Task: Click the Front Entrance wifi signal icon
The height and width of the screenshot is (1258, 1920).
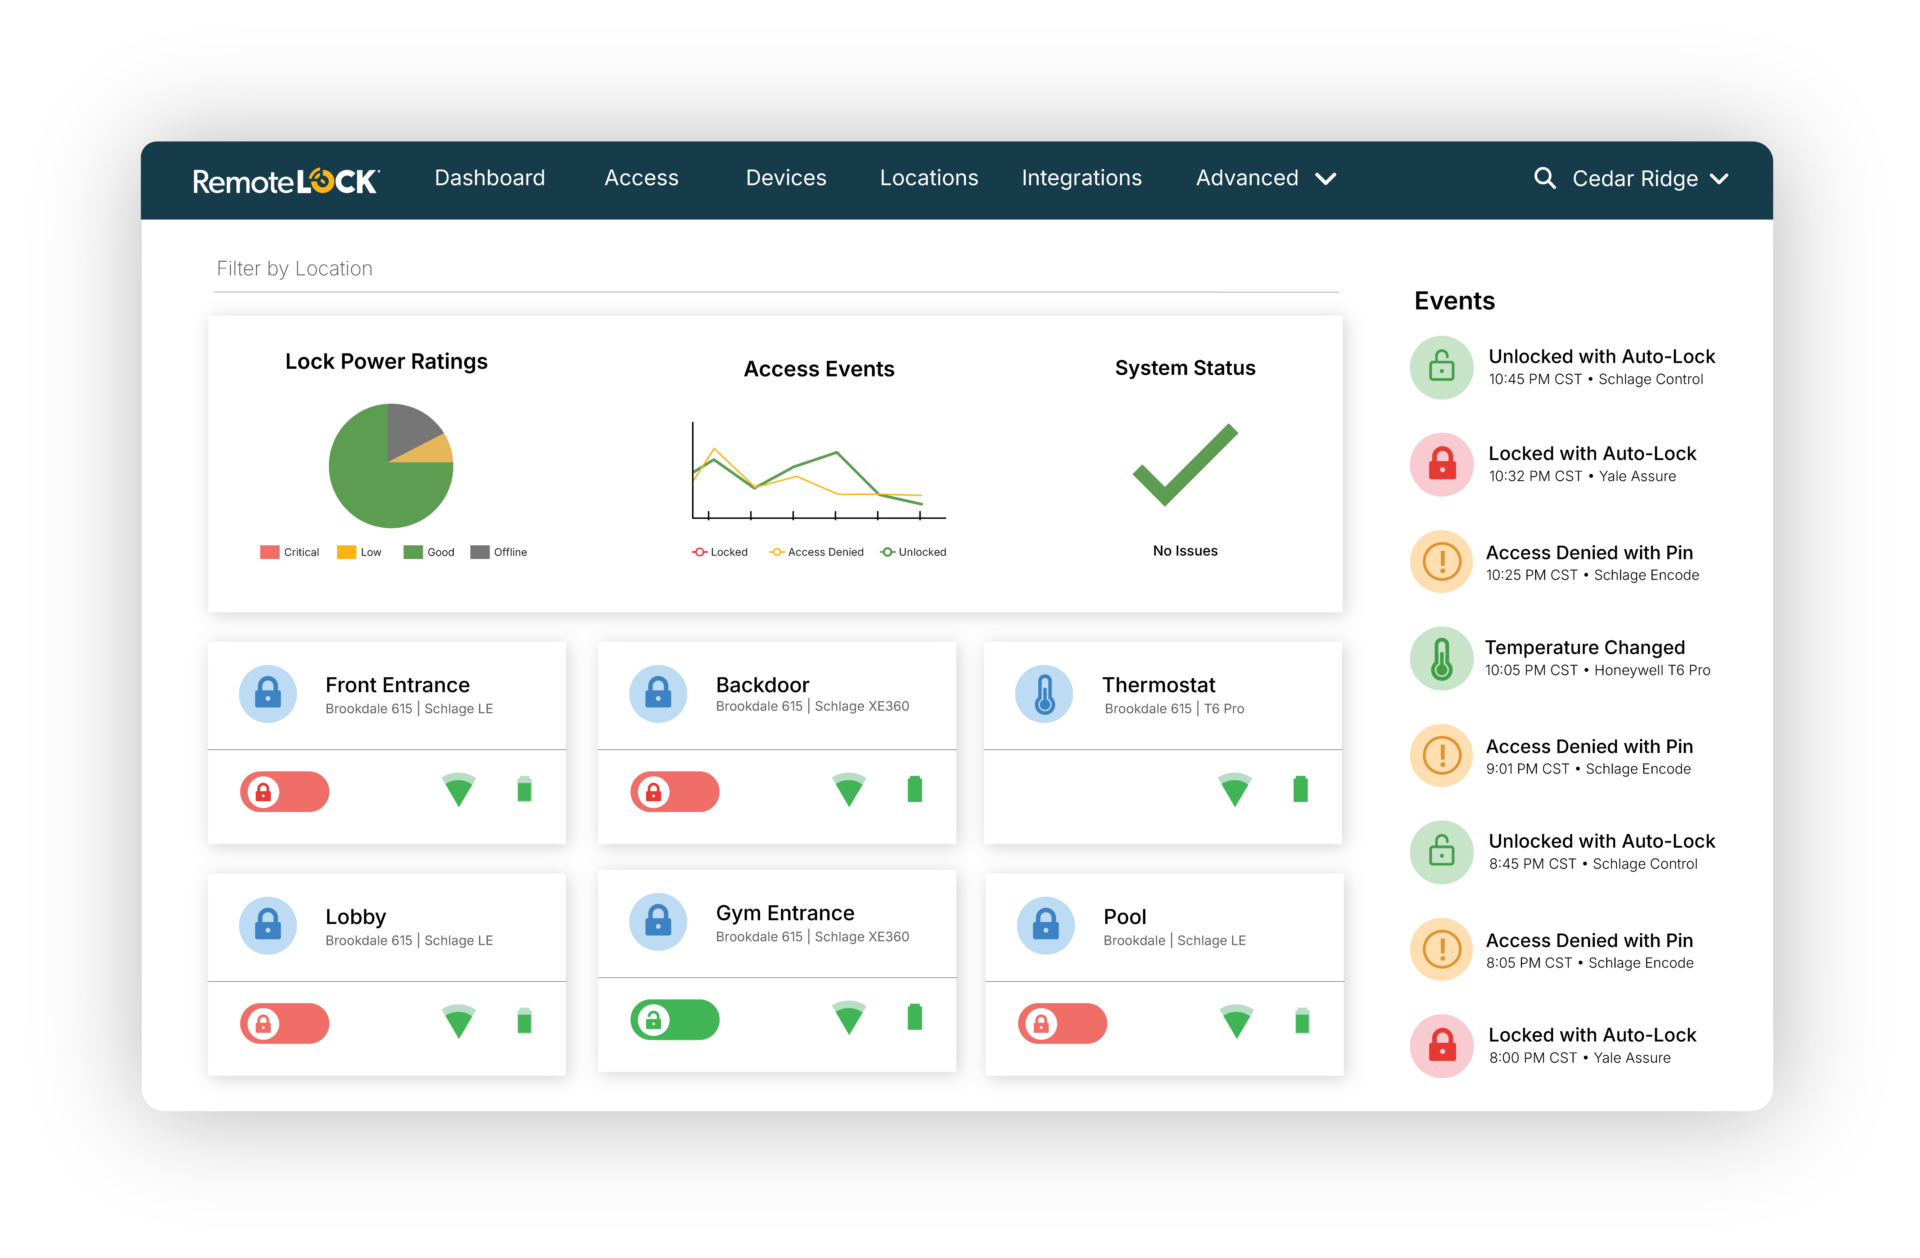Action: (x=459, y=790)
